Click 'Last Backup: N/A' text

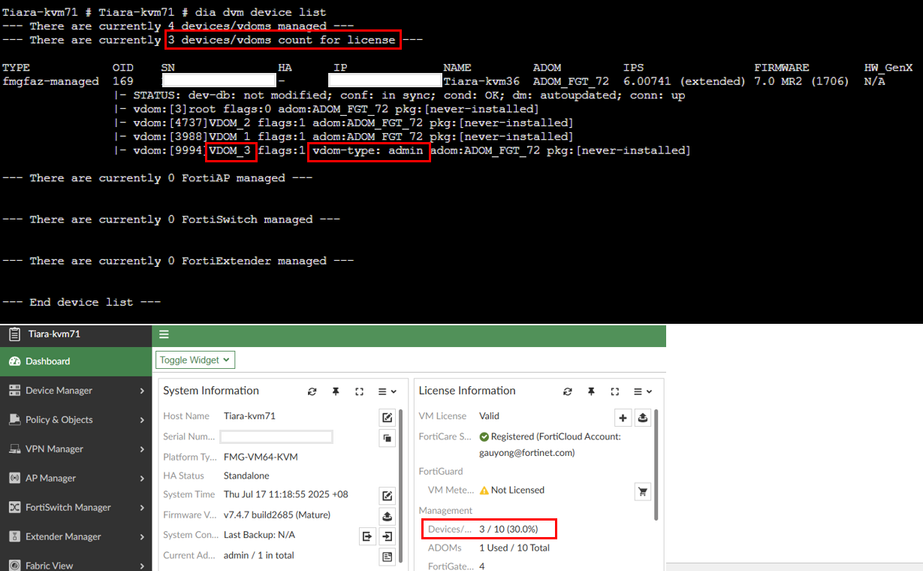[260, 535]
